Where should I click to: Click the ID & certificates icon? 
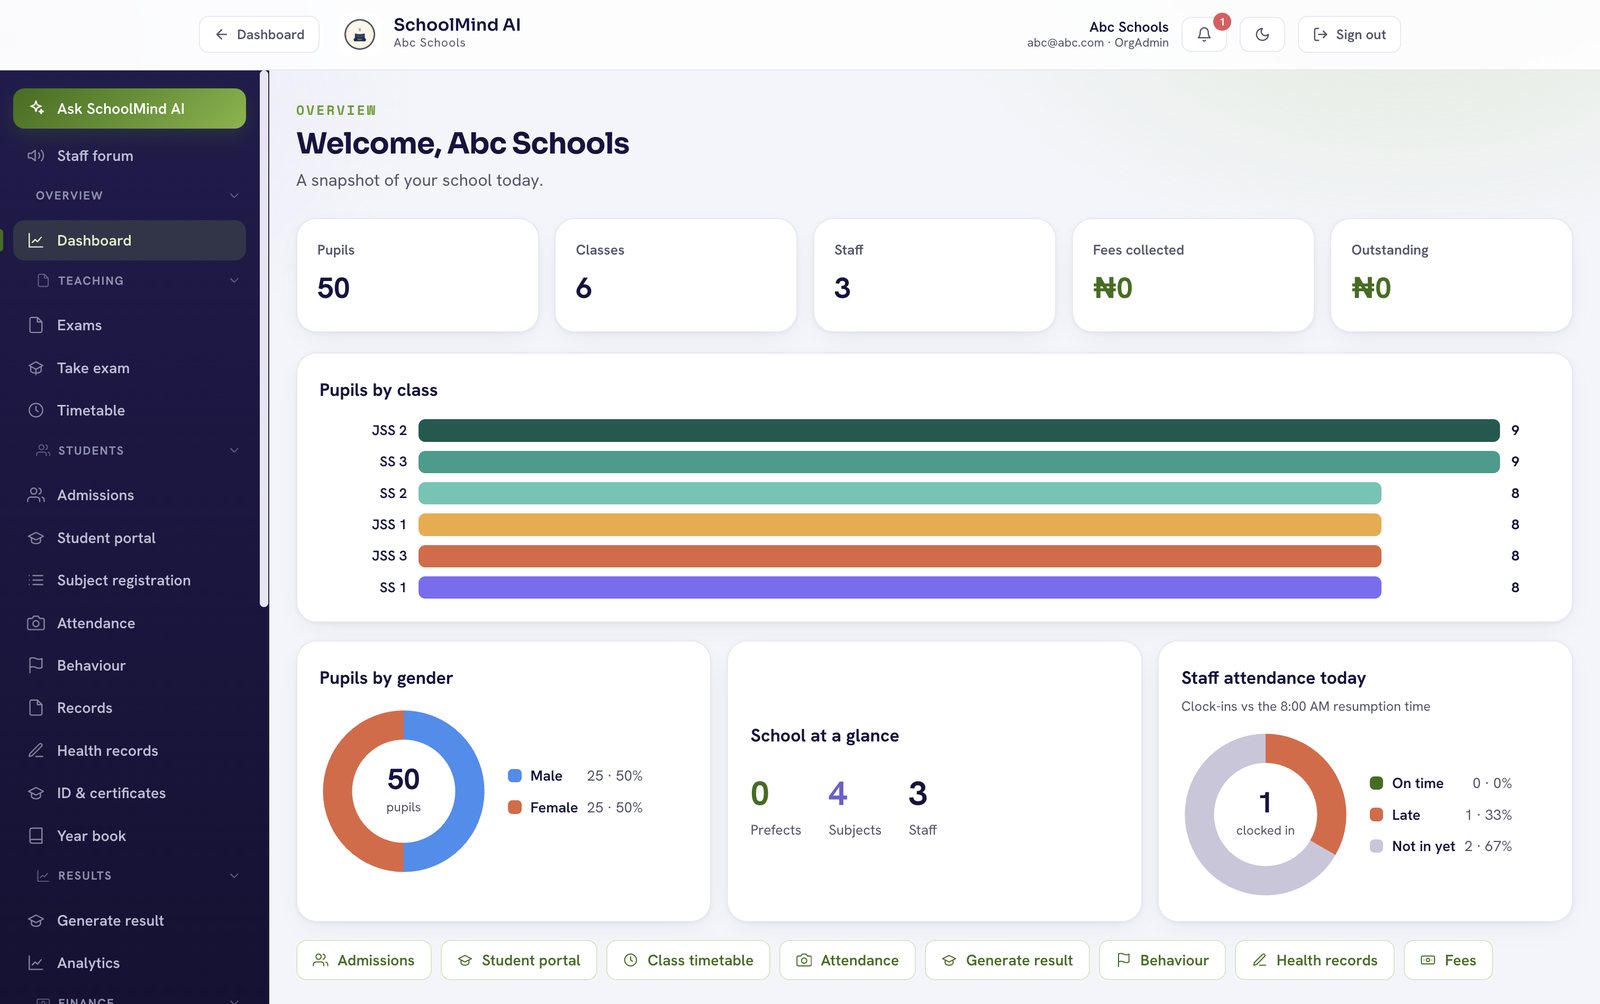coord(36,793)
